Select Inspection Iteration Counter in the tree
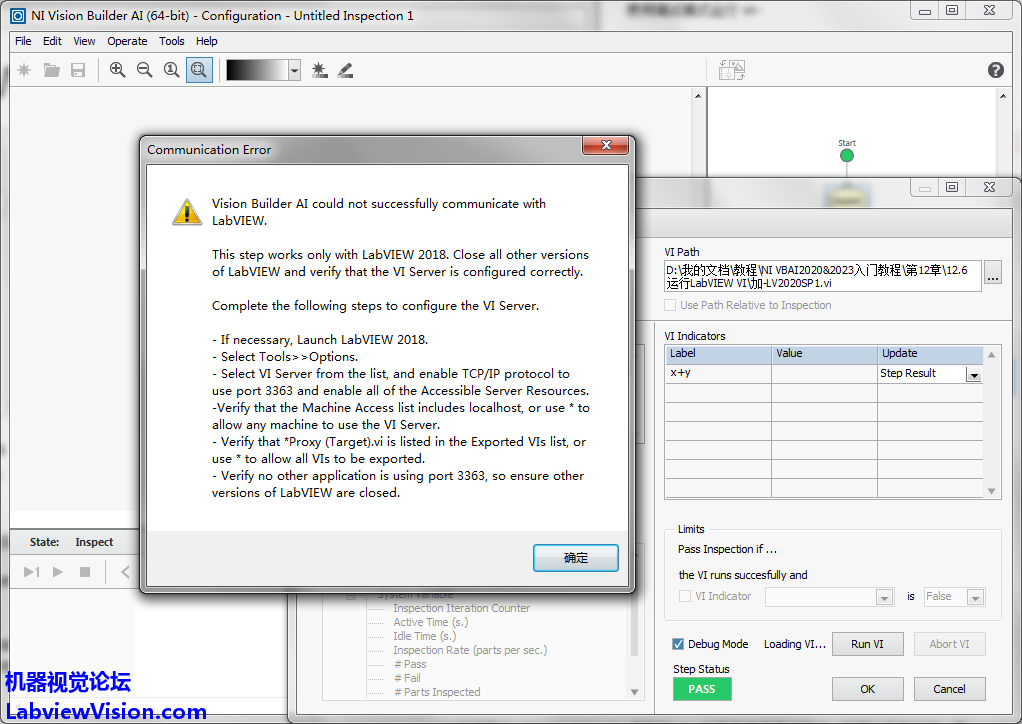This screenshot has height=724, width=1022. tap(461, 608)
